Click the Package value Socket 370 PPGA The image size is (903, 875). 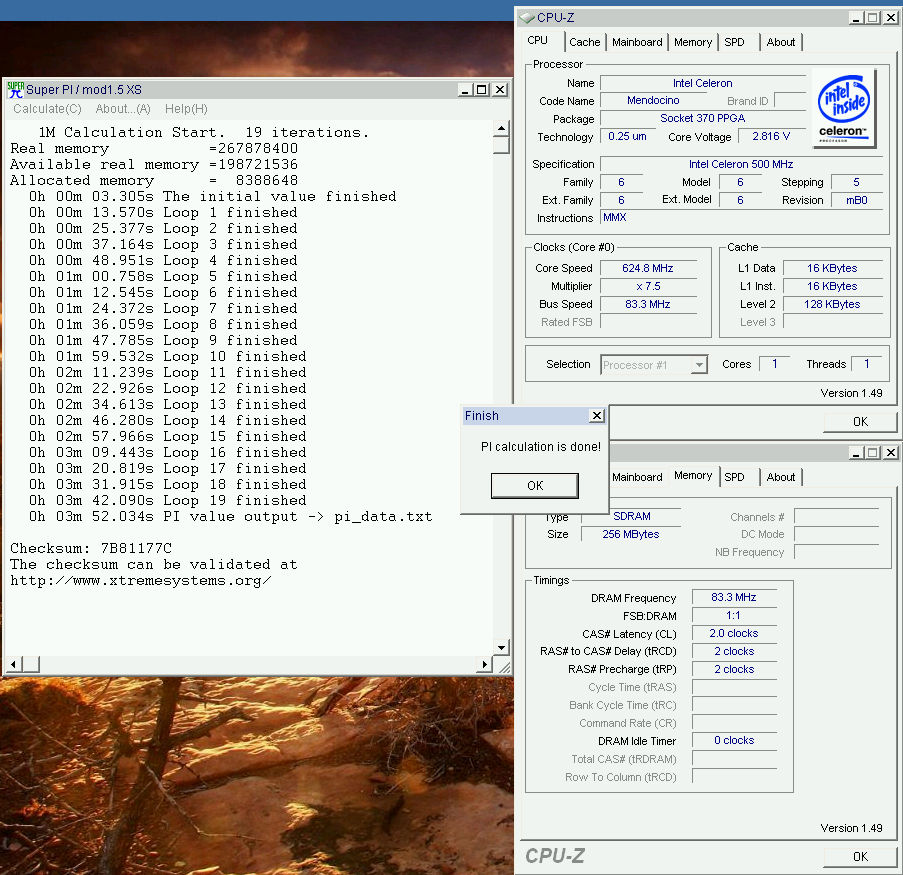click(703, 119)
